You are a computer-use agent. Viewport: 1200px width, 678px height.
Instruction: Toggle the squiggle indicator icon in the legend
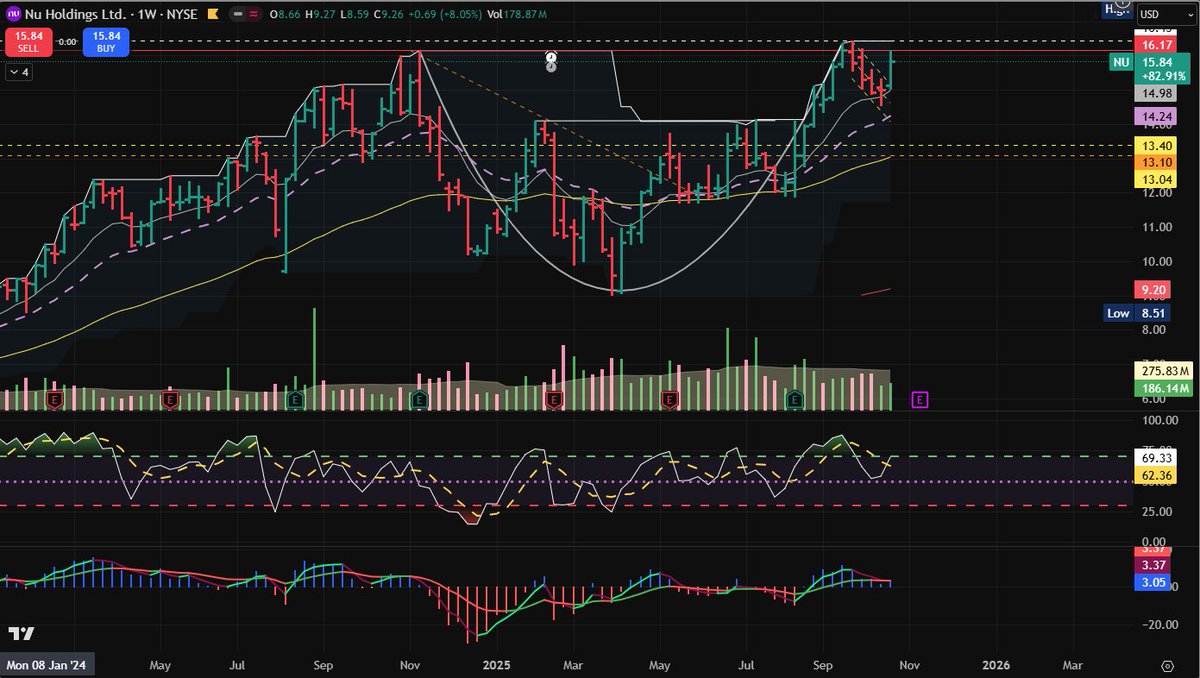254,14
